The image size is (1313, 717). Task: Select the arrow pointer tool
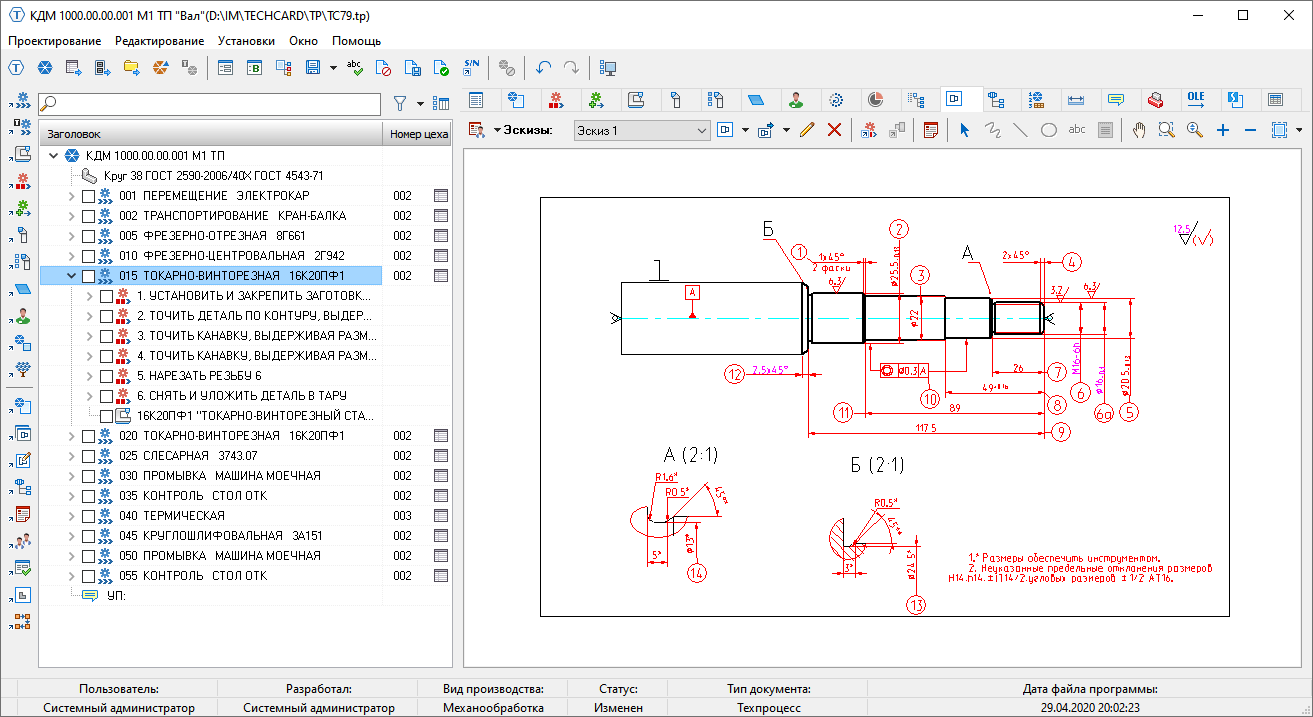pyautogui.click(x=965, y=130)
